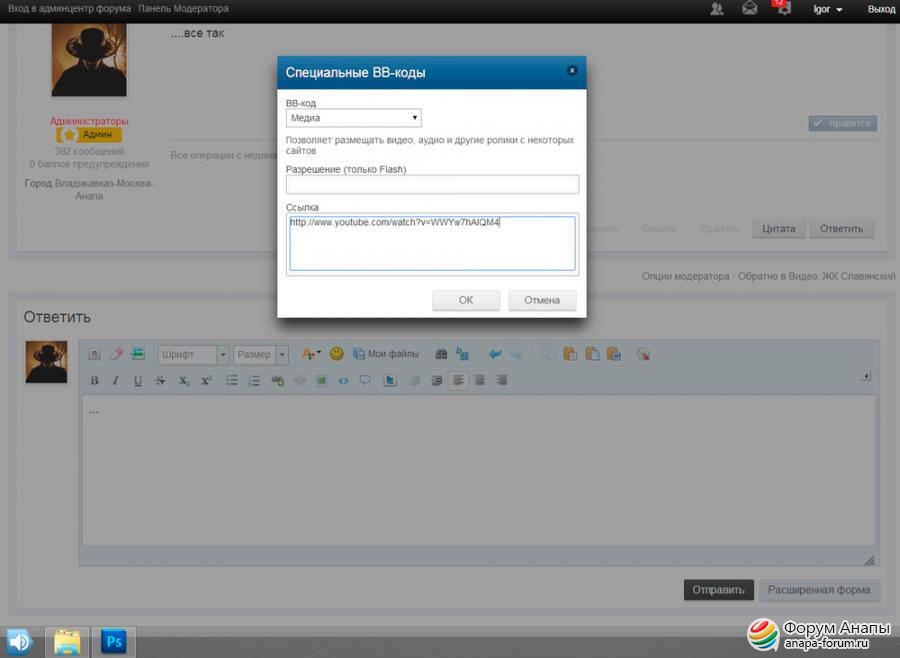Toggle bold formatting in reply editor
The image size is (900, 658).
pyautogui.click(x=95, y=381)
